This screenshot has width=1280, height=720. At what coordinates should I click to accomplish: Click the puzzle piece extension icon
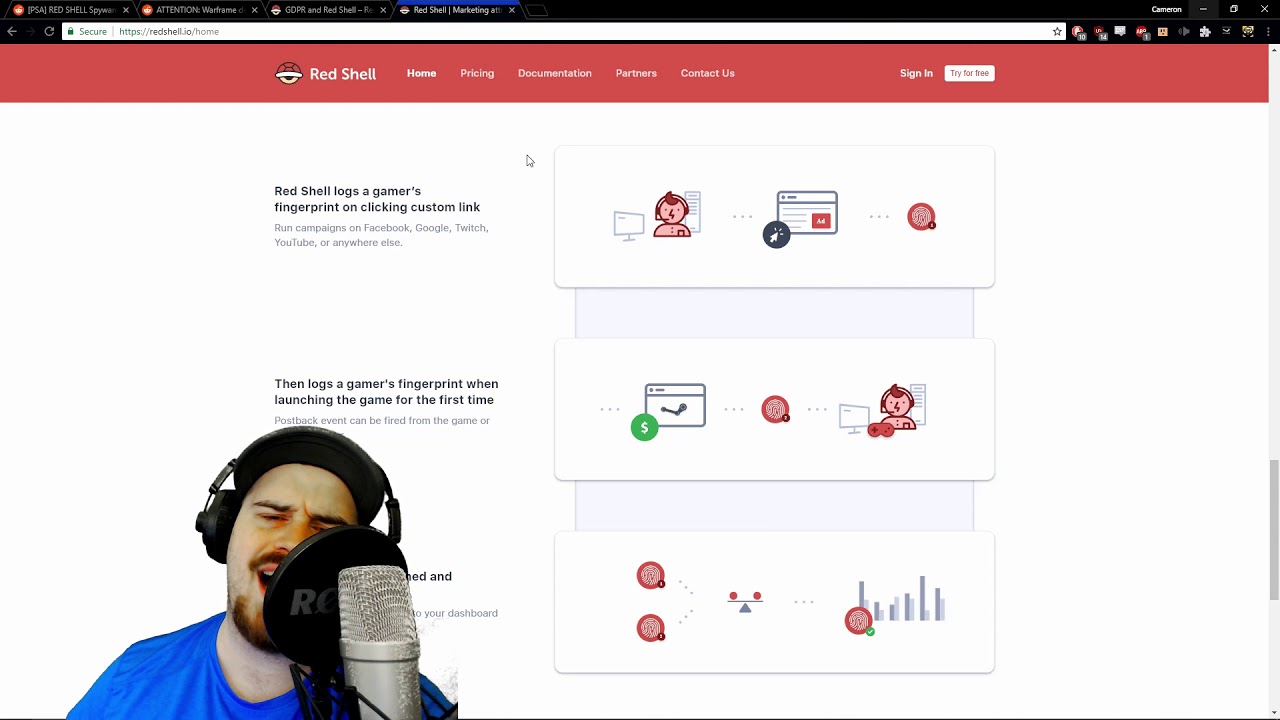[1205, 32]
